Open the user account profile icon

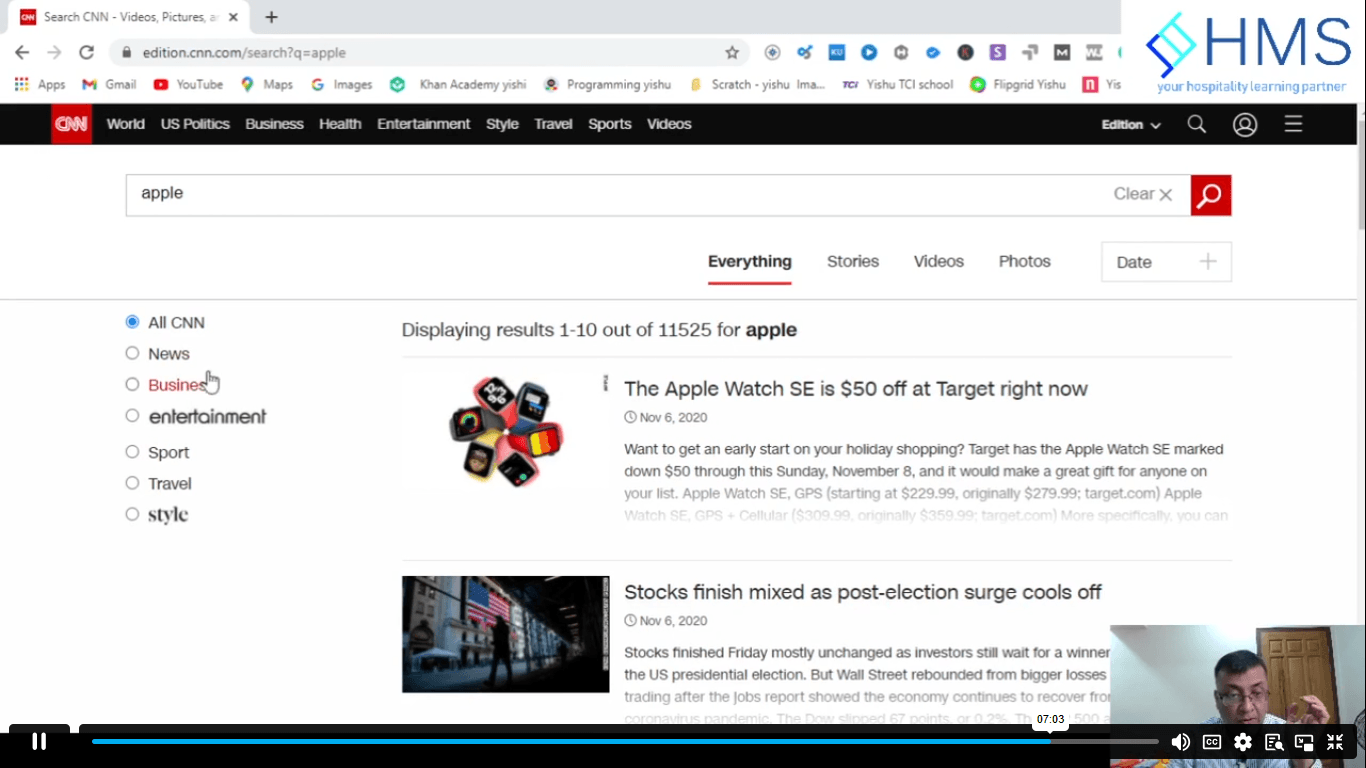(1245, 124)
